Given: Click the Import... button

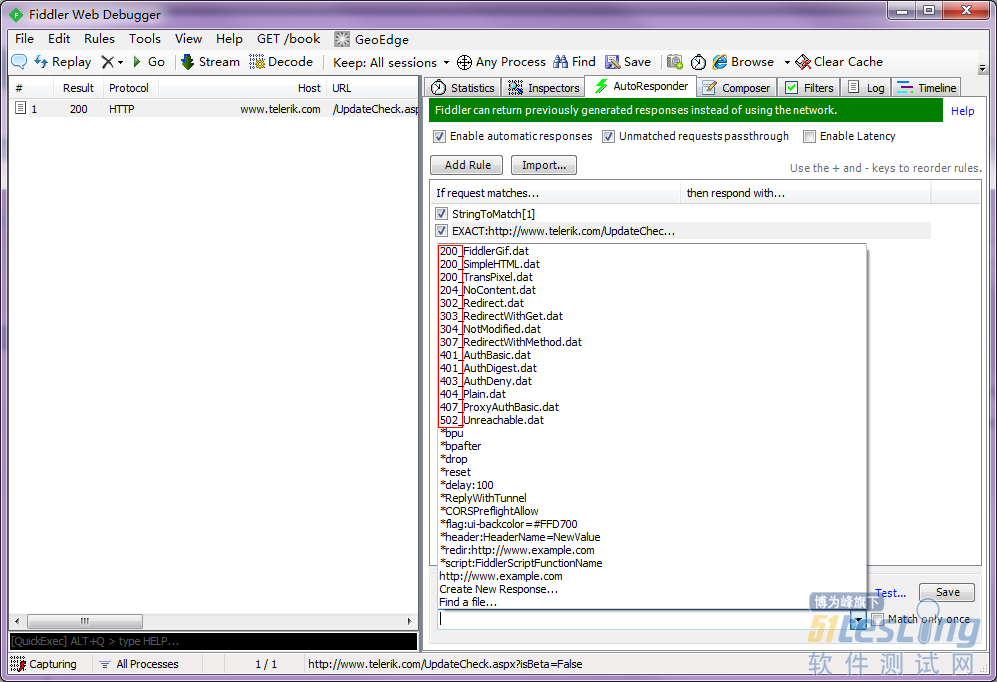Looking at the screenshot, I should coord(544,165).
